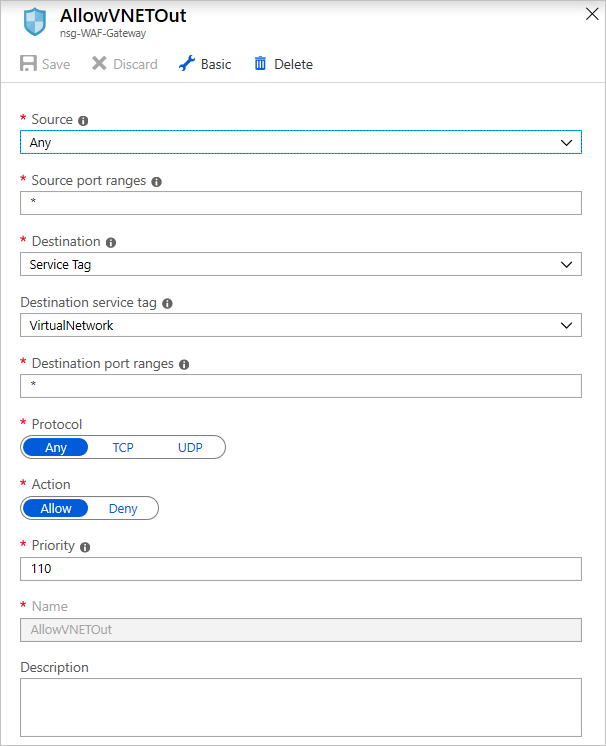The height and width of the screenshot is (746, 606).
Task: Click the Basic wrench icon
Action: pos(187,64)
